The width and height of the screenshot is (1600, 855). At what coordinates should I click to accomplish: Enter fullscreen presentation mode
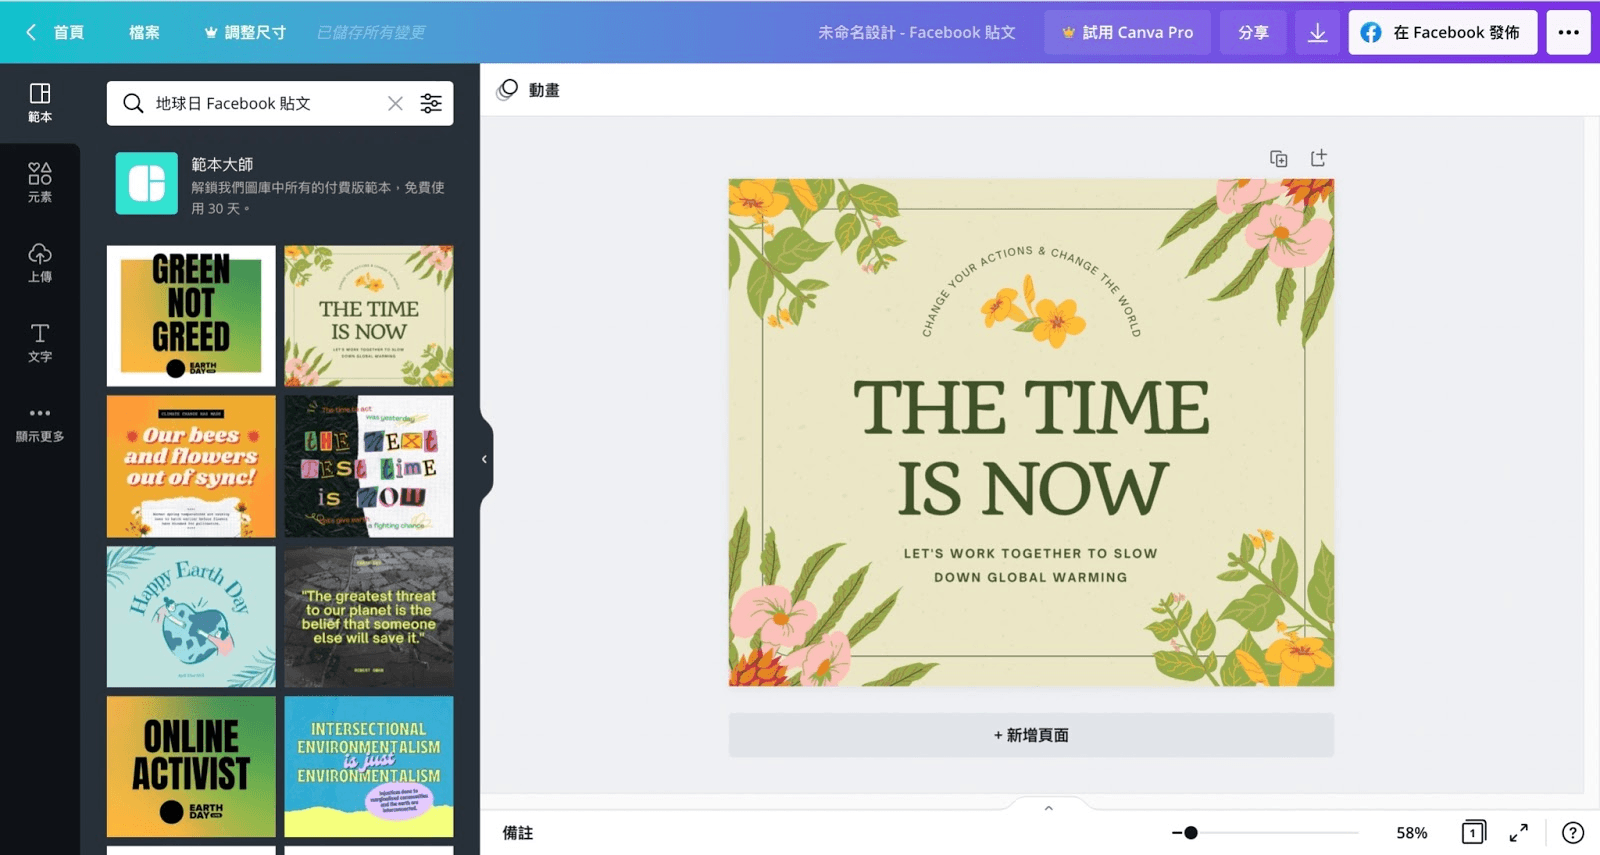[1519, 832]
